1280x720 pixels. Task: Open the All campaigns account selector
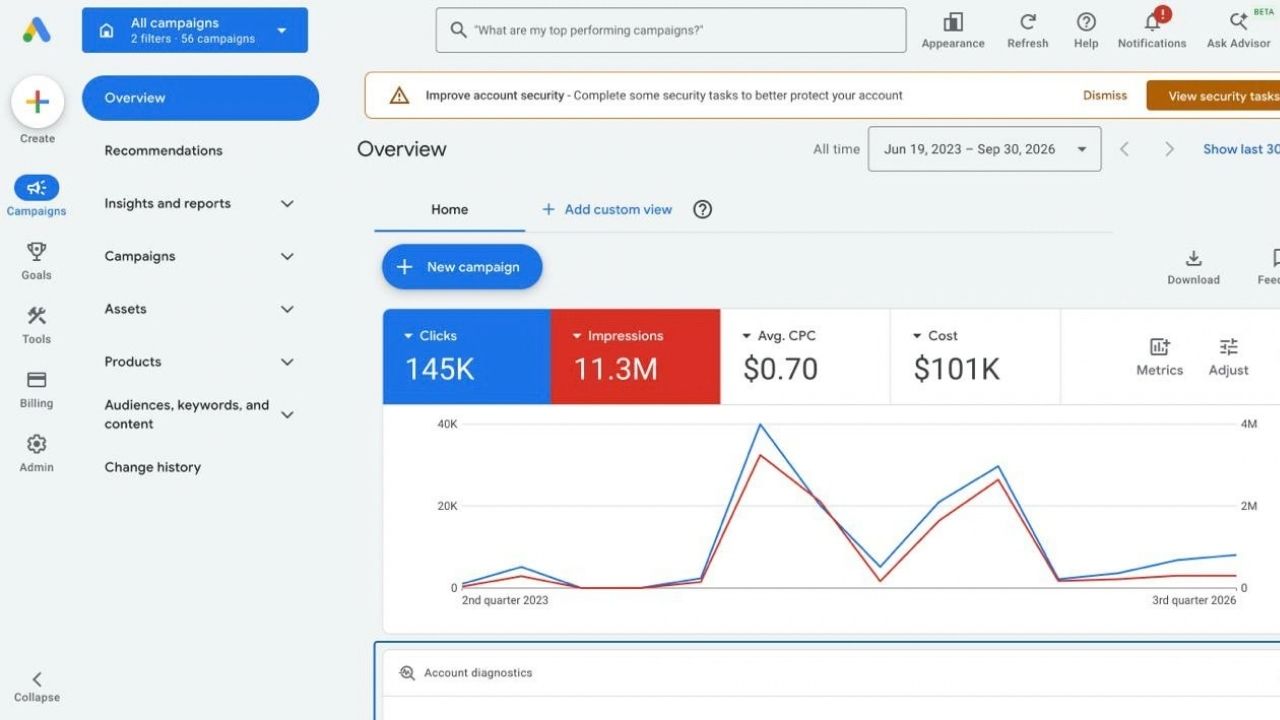pyautogui.click(x=195, y=30)
